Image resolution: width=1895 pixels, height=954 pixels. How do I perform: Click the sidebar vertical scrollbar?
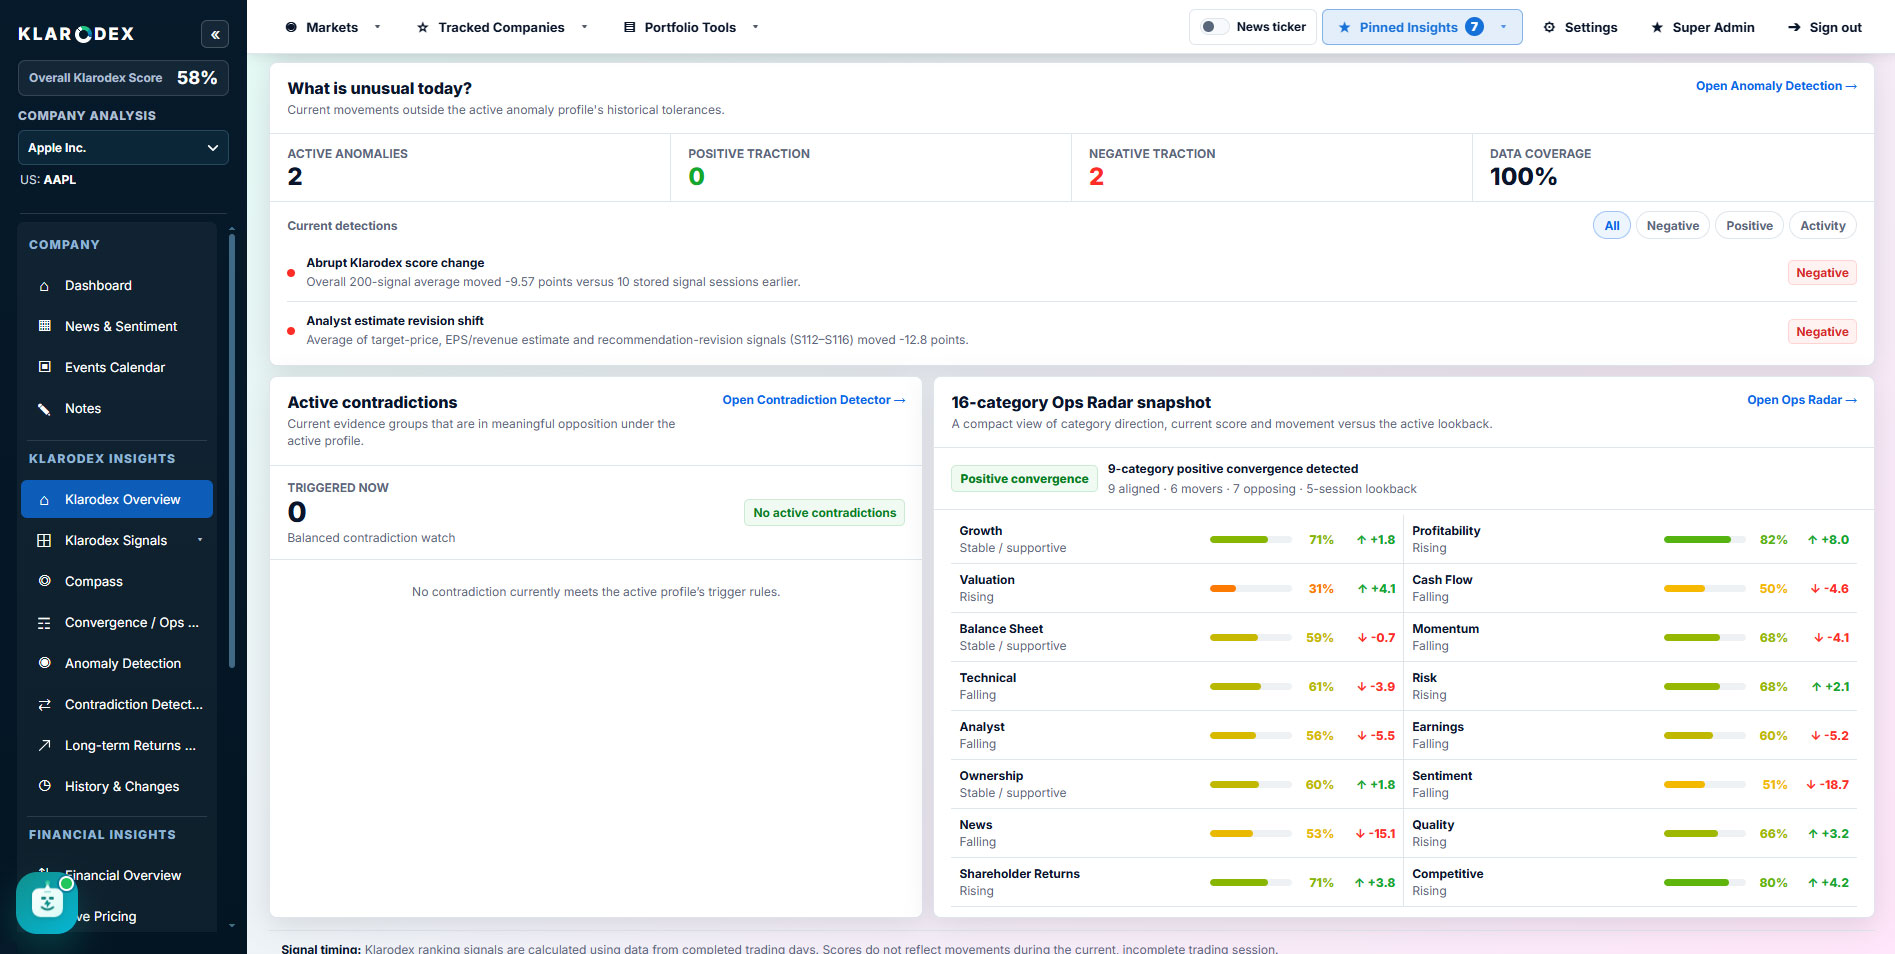click(x=232, y=450)
